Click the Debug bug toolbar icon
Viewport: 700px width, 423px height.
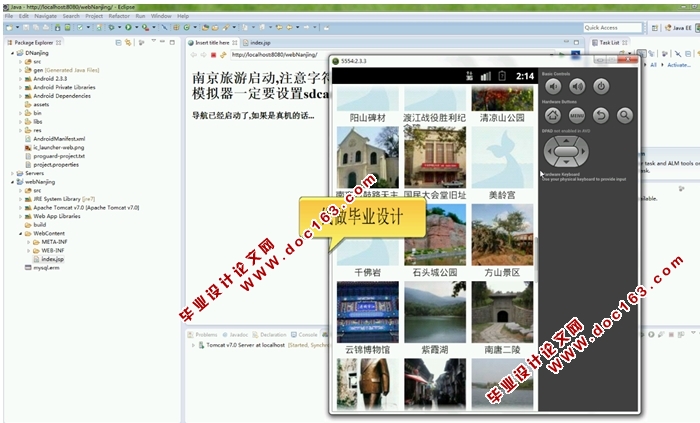coord(111,28)
